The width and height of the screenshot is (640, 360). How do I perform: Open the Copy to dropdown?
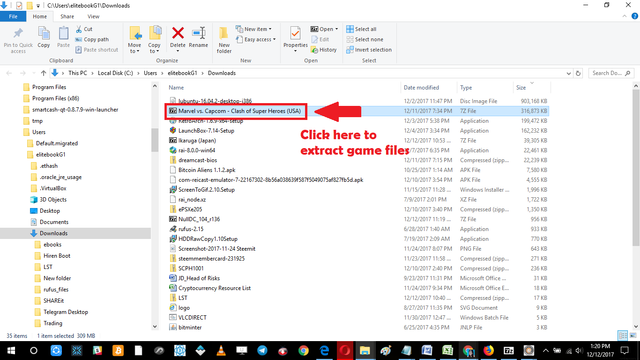tap(154, 40)
